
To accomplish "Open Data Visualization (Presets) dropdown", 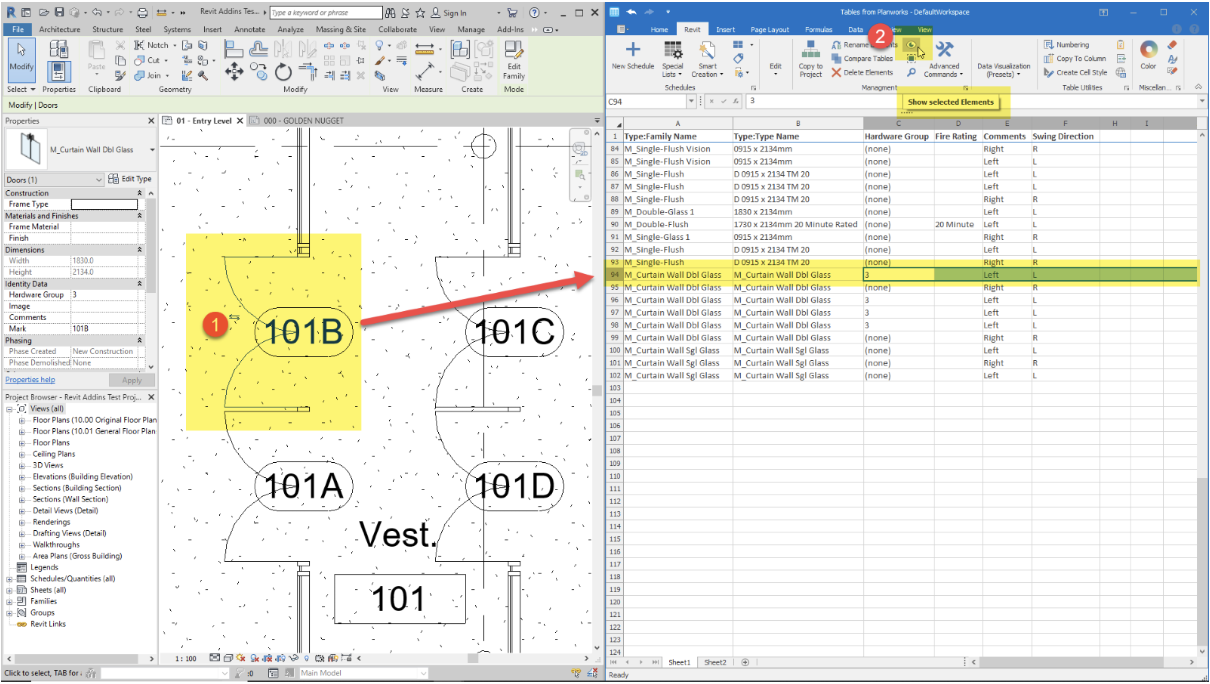I will pos(1003,70).
